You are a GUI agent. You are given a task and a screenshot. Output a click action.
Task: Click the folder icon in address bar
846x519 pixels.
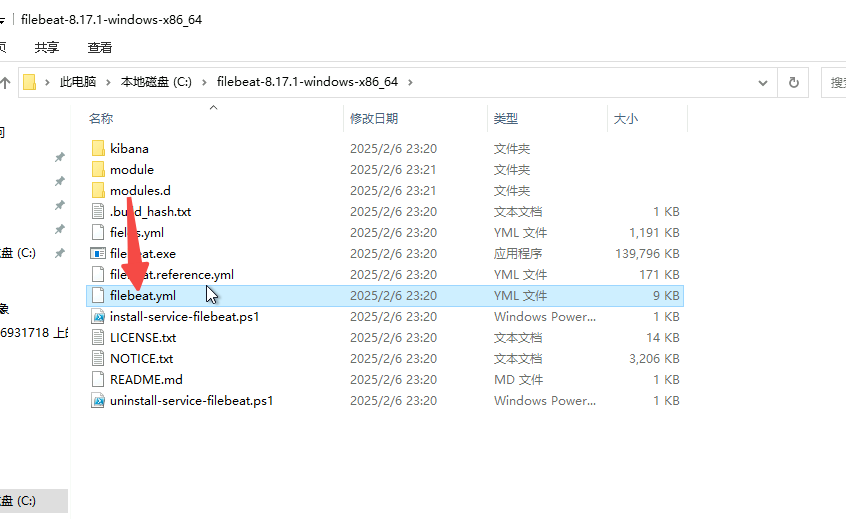(30, 83)
